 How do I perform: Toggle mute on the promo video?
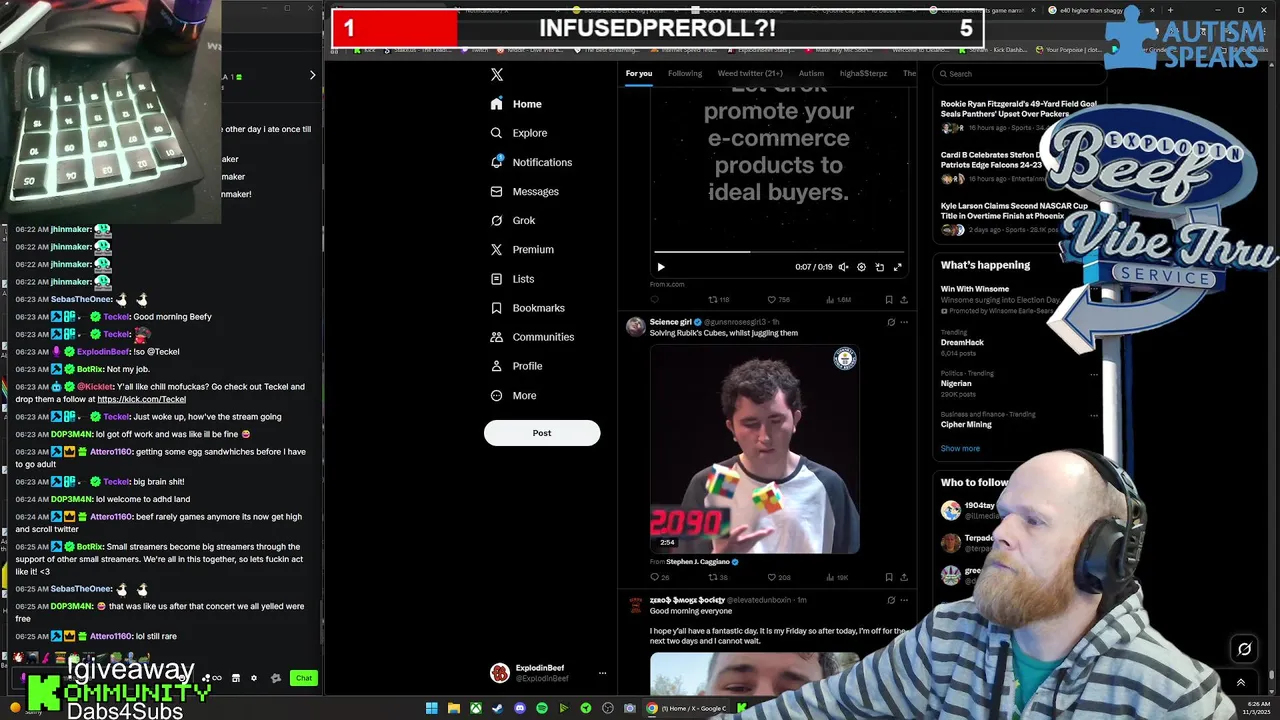(x=843, y=267)
